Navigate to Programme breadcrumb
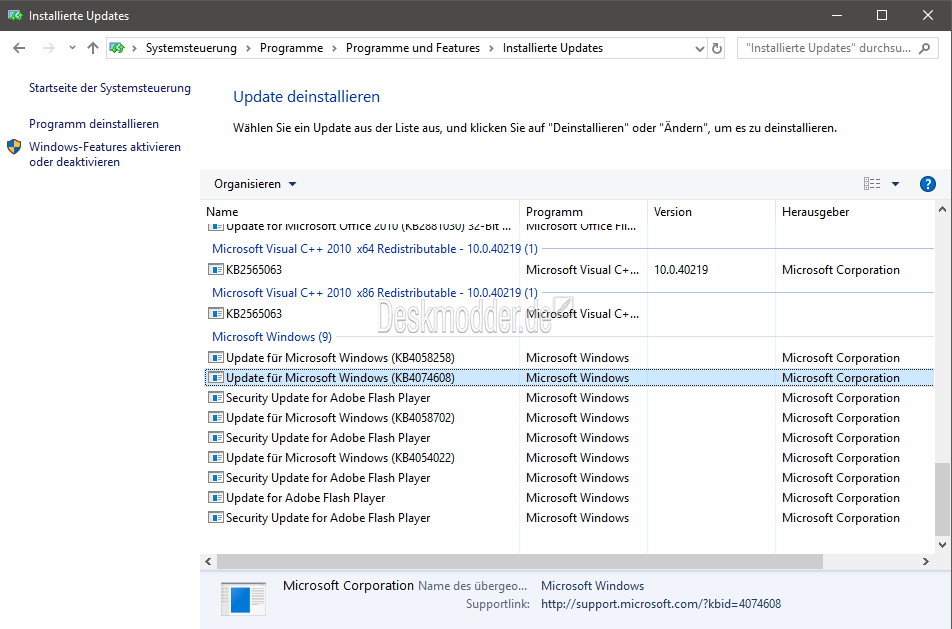 [x=291, y=48]
